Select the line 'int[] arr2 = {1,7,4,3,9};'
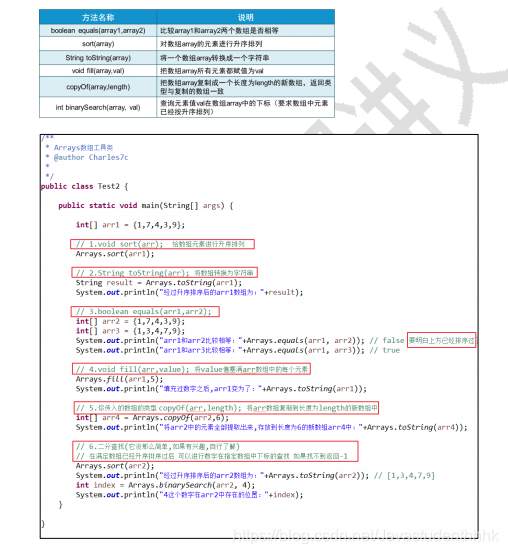The width and height of the screenshot is (508, 554). coord(130,321)
